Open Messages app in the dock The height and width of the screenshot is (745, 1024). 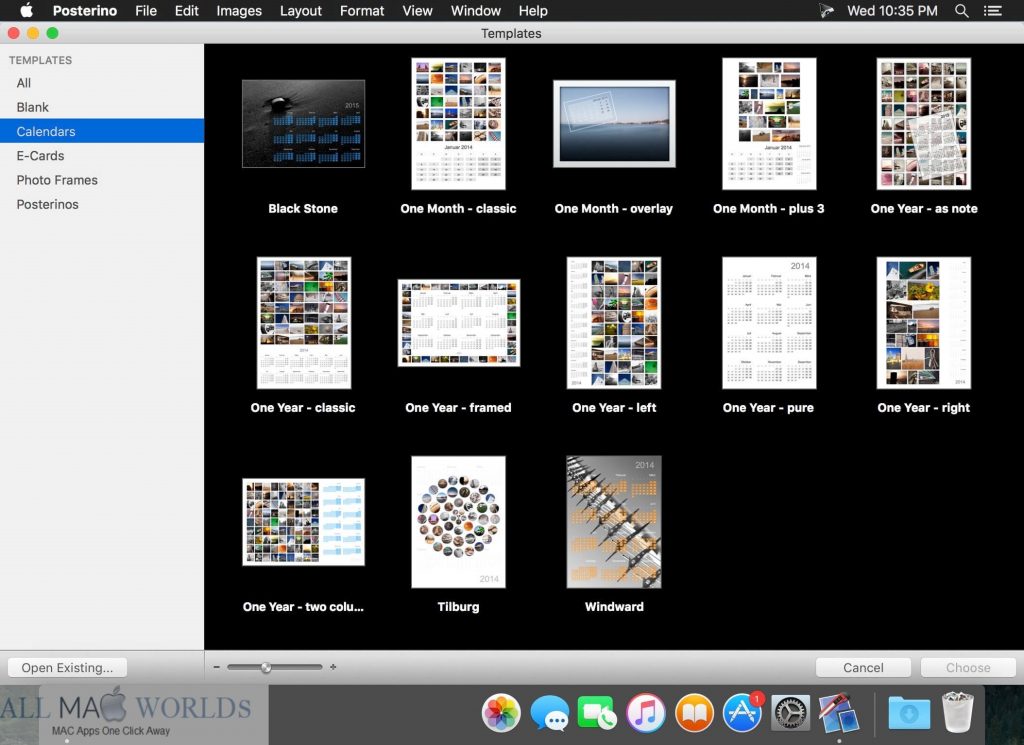click(549, 712)
